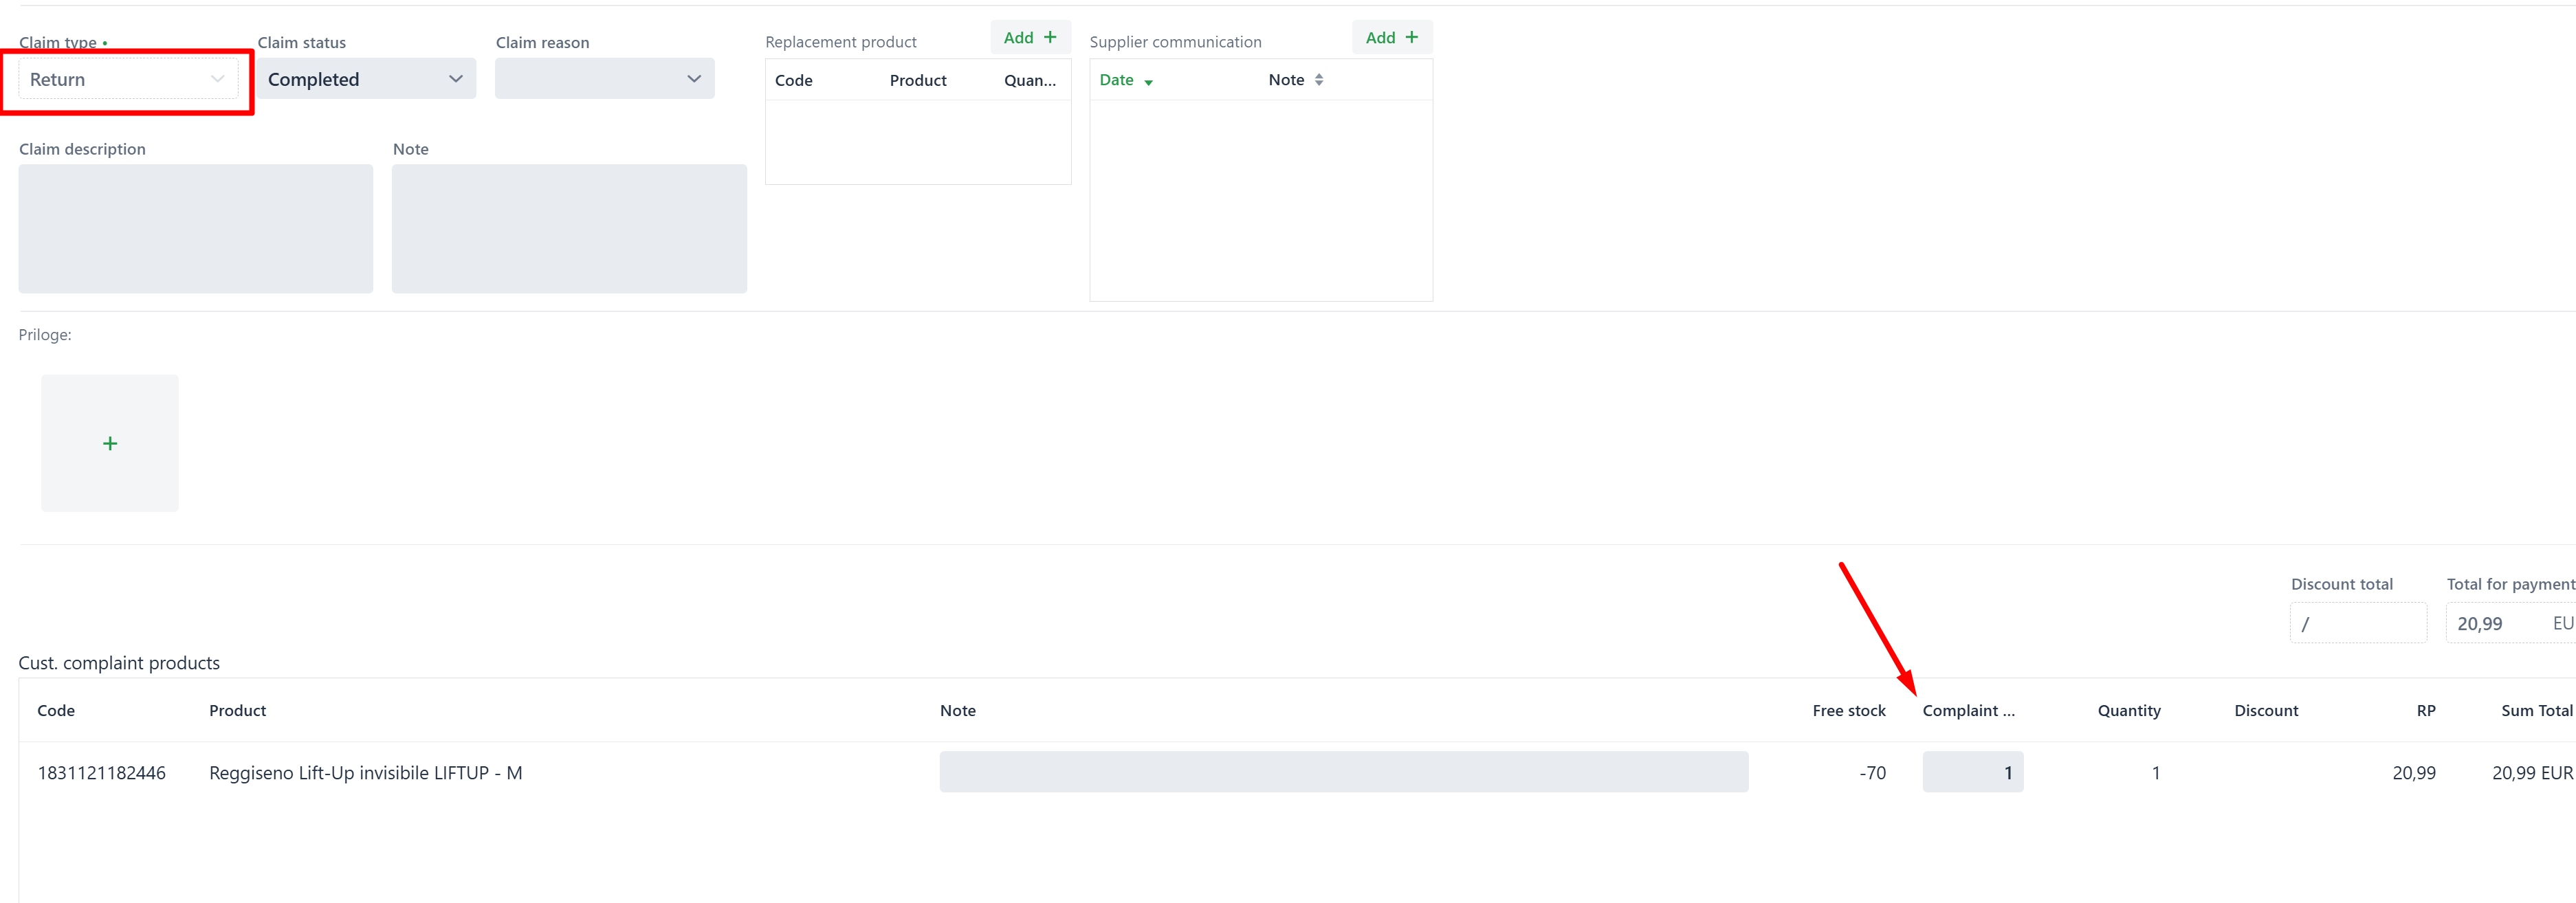2576x903 pixels.
Task: Open the Claim status Completed dropdown
Action: click(365, 79)
